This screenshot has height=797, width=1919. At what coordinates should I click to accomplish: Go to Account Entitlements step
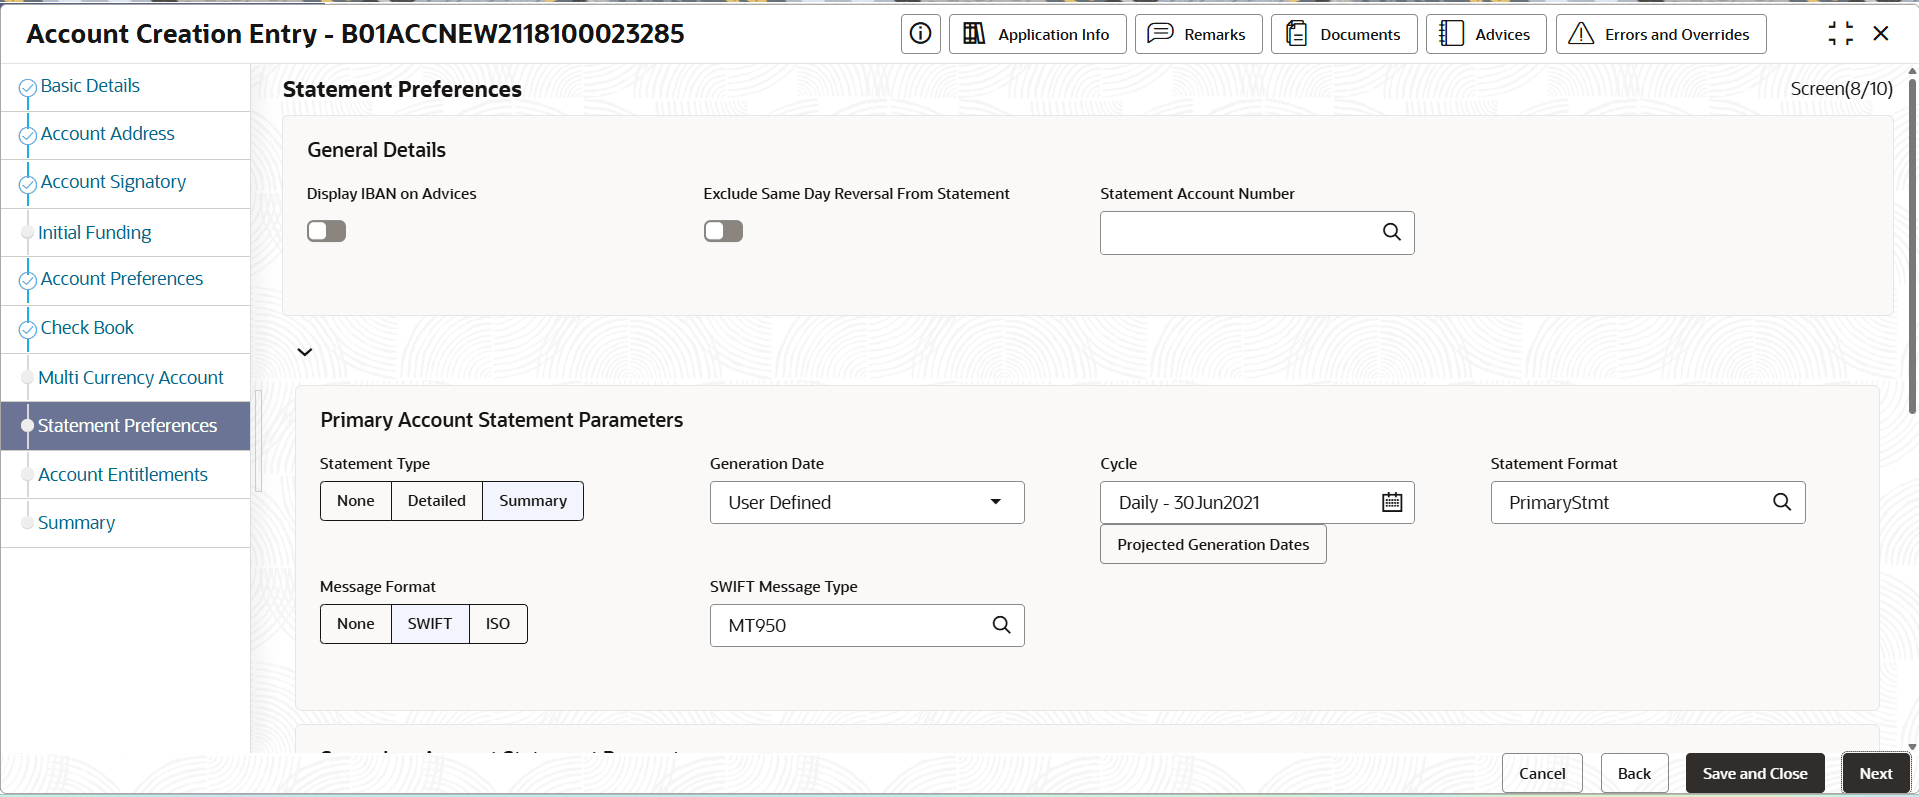pyautogui.click(x=122, y=475)
